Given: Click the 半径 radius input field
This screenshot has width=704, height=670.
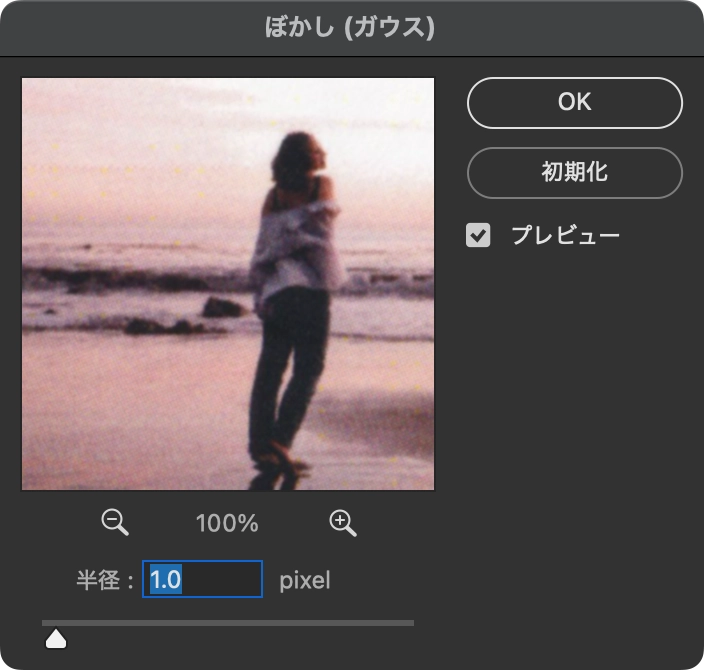Looking at the screenshot, I should pos(202,580).
